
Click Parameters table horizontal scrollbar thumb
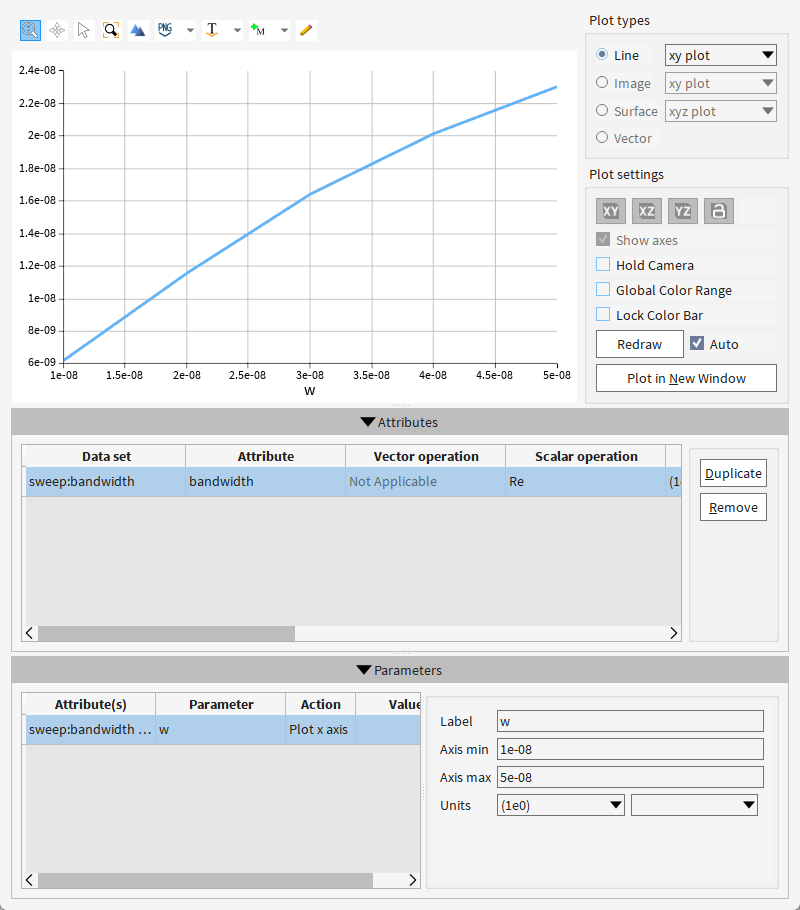(x=205, y=880)
